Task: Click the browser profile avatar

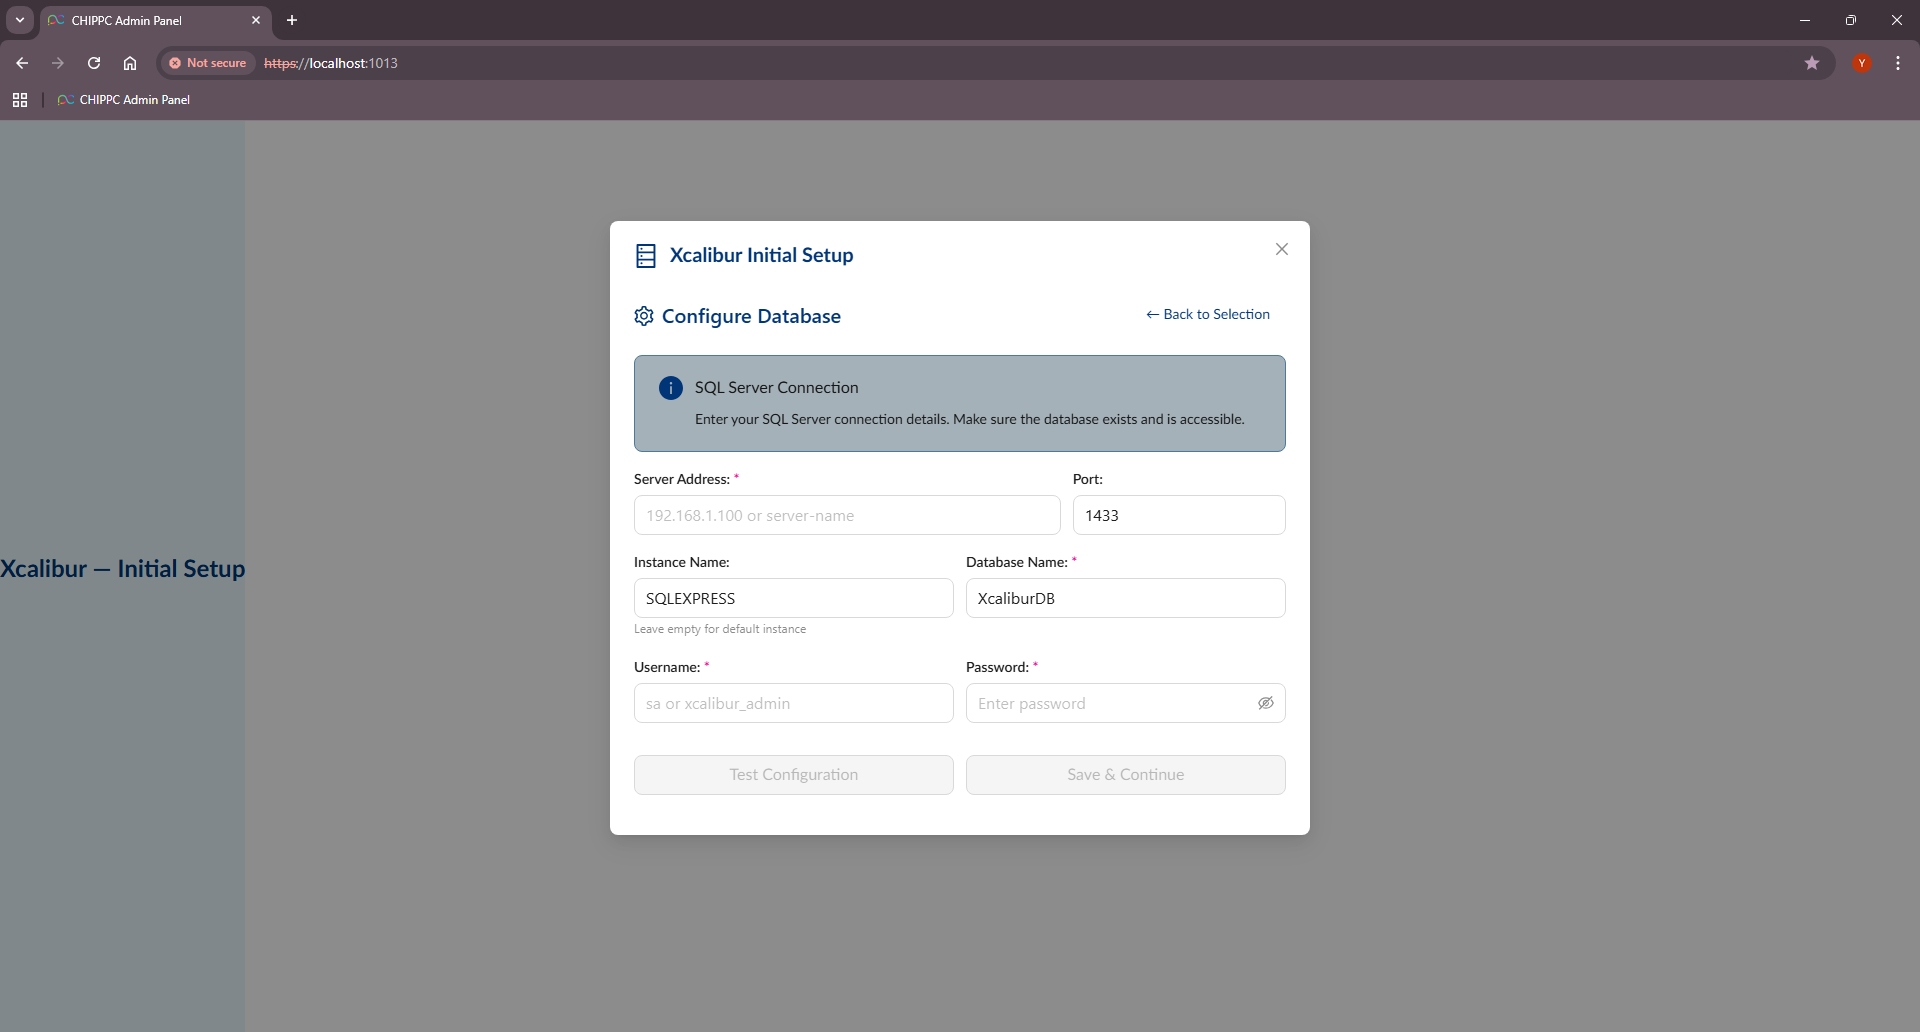Action: click(1861, 62)
